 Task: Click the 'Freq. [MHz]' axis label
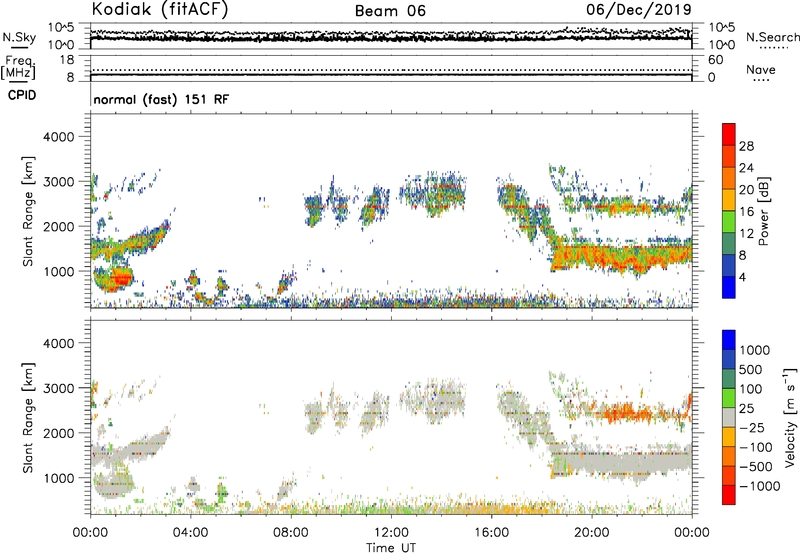18,67
